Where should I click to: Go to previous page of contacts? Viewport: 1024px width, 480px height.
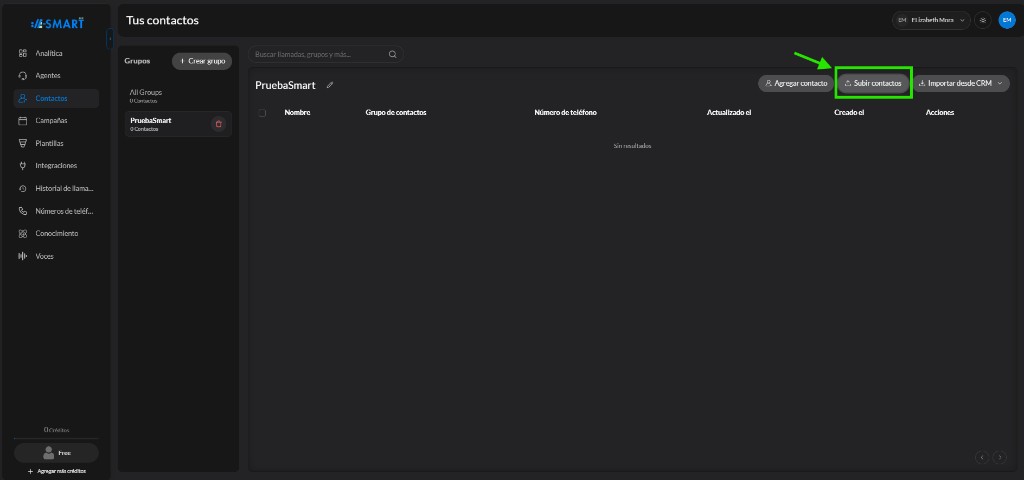[982, 457]
